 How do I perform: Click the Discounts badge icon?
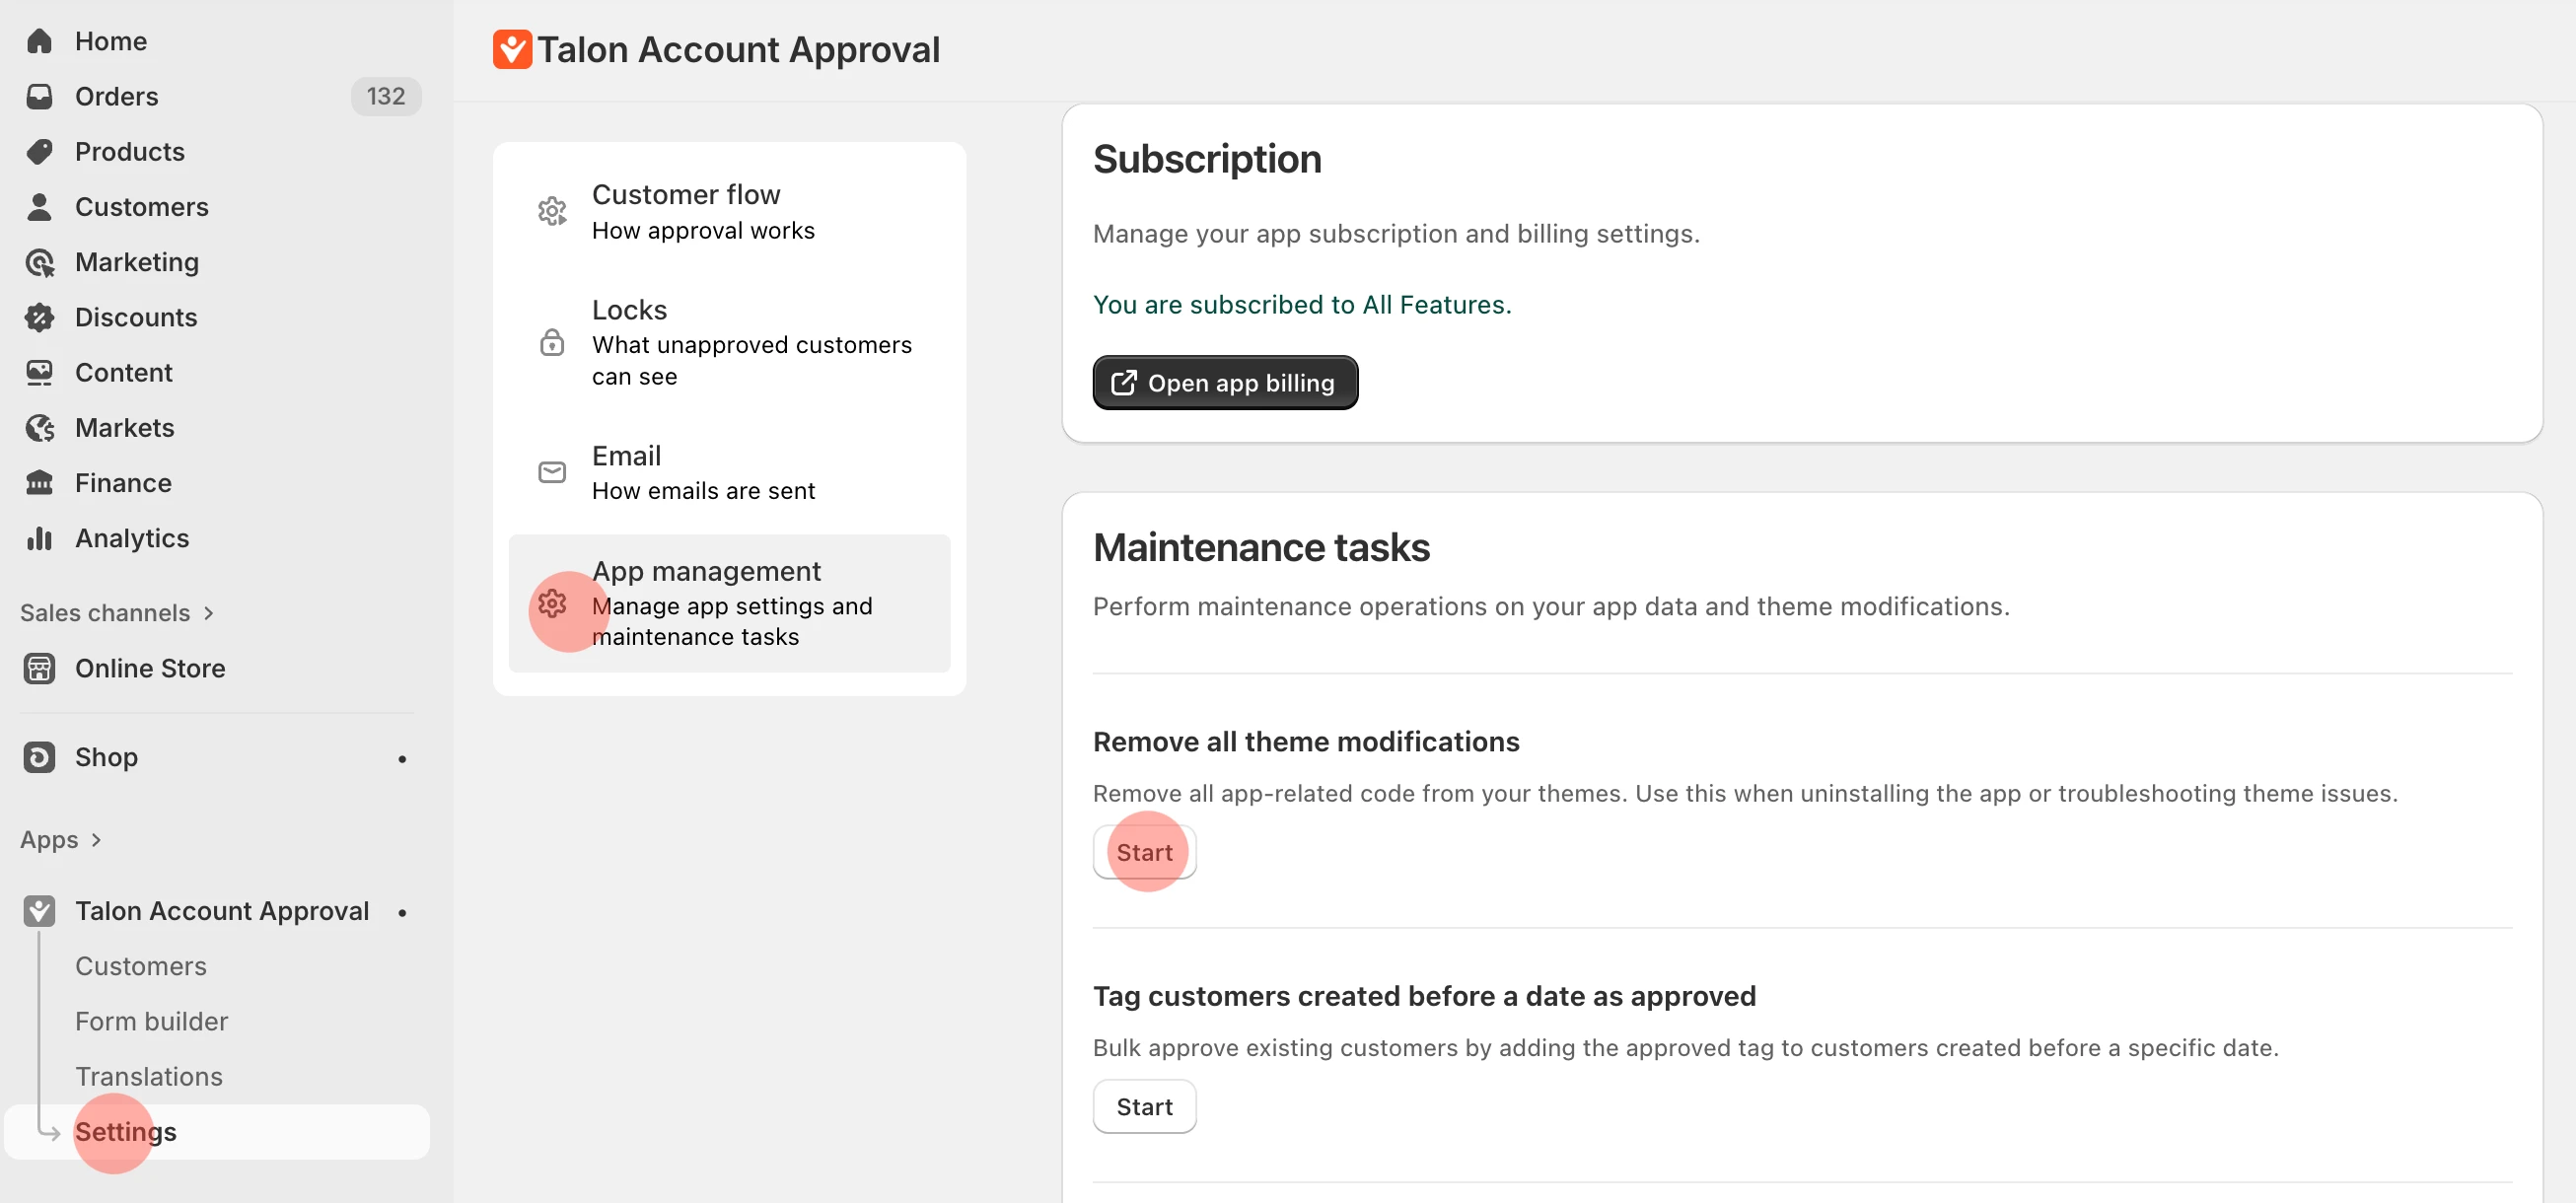[x=40, y=317]
